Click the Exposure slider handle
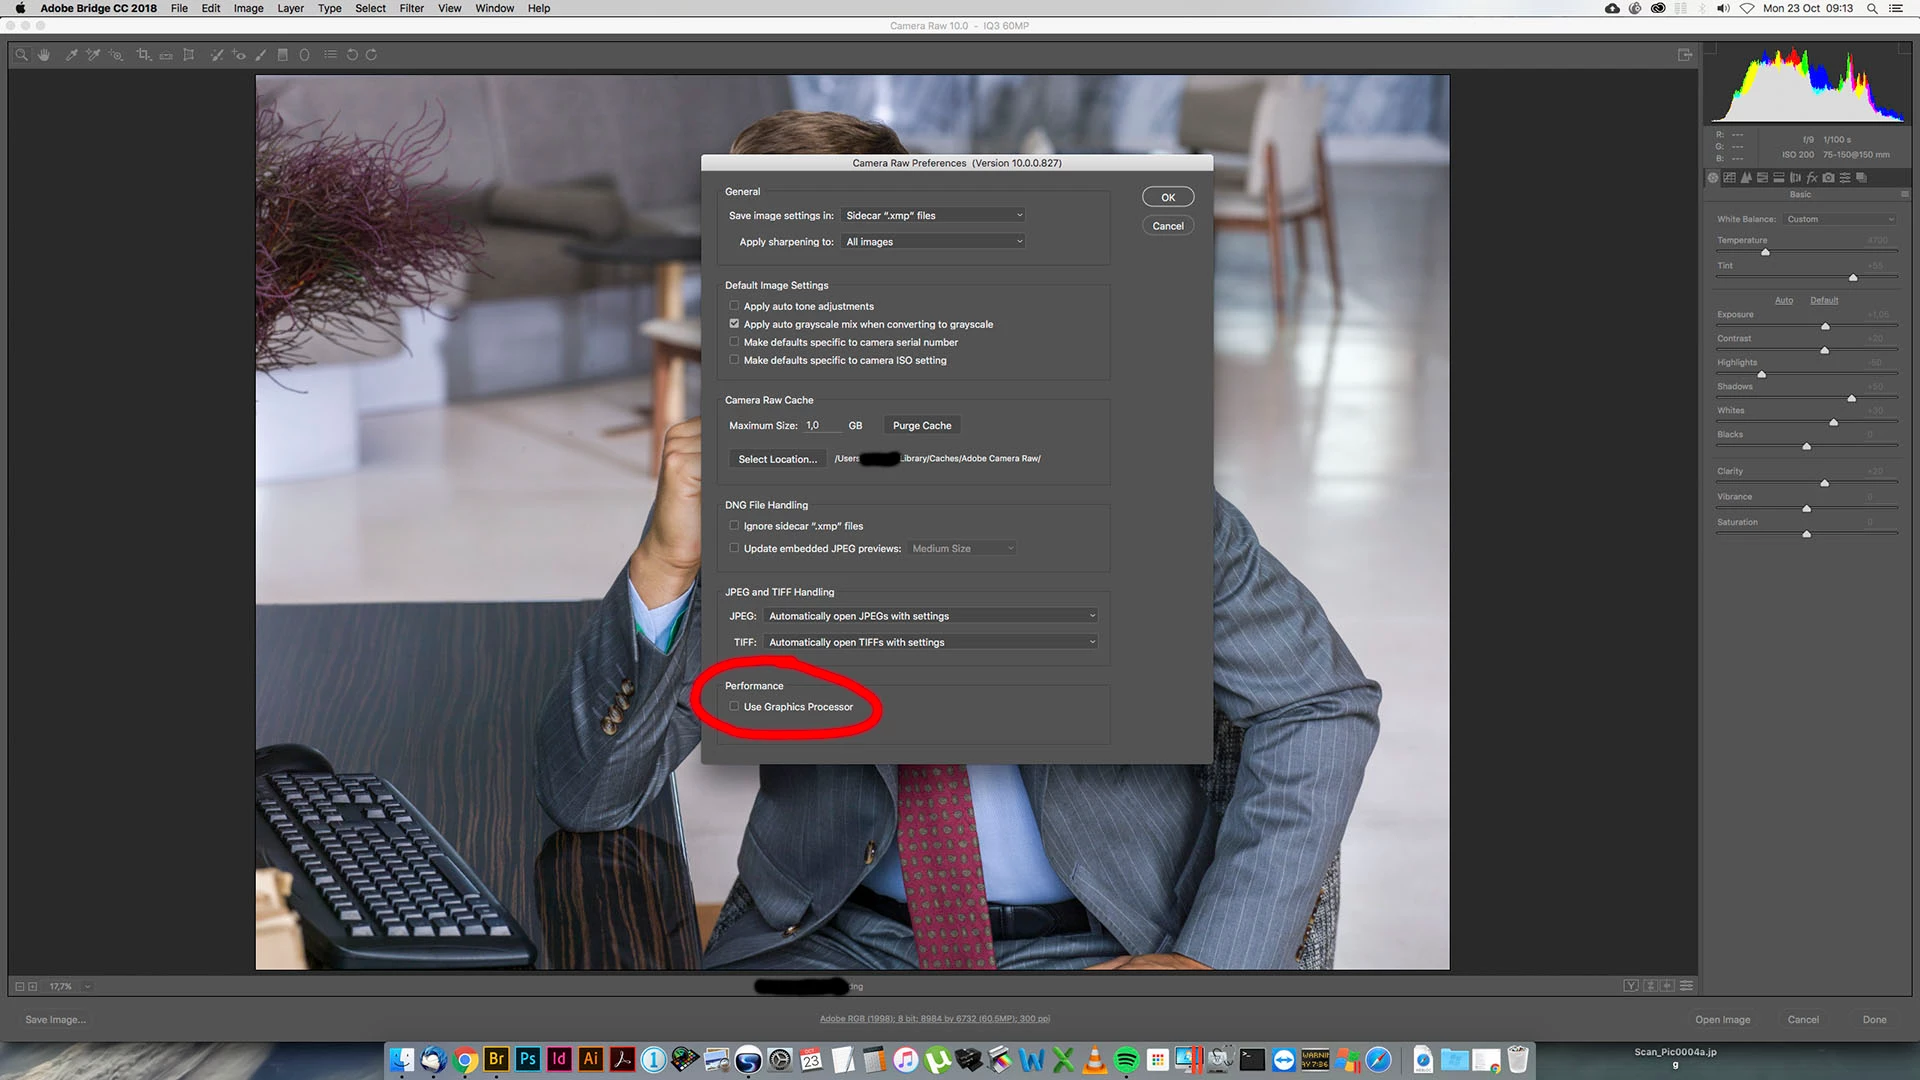The width and height of the screenshot is (1920, 1080). 1825,326
